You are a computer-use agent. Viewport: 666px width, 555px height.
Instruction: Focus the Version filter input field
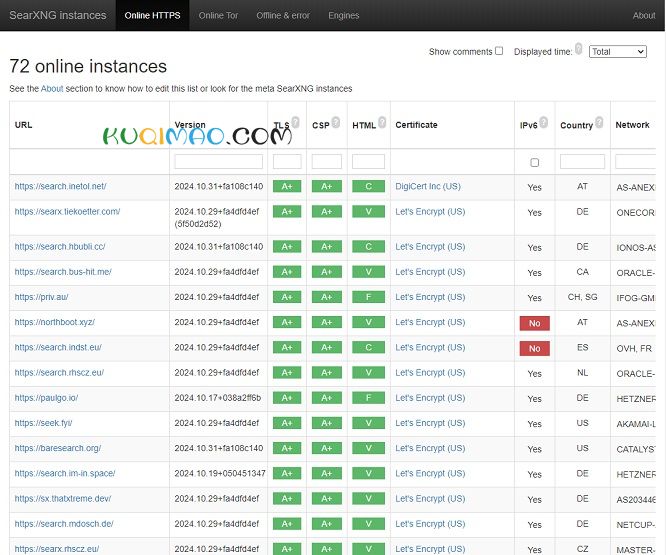tap(218, 161)
